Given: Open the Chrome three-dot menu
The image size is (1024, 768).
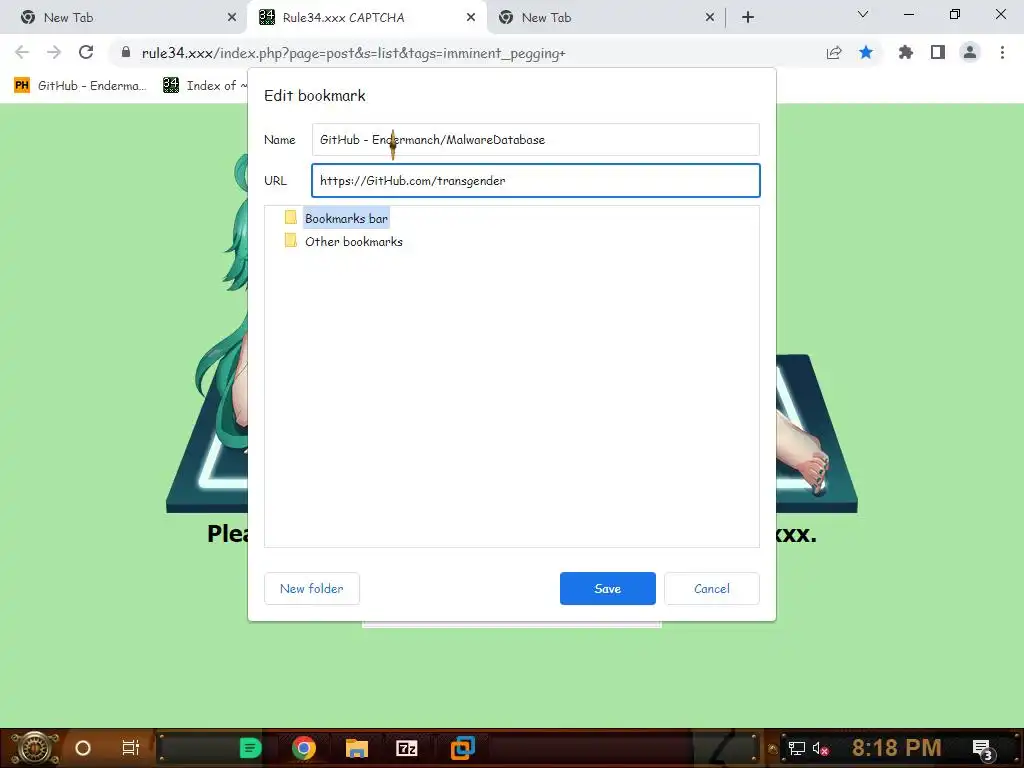Looking at the screenshot, I should click(1002, 52).
